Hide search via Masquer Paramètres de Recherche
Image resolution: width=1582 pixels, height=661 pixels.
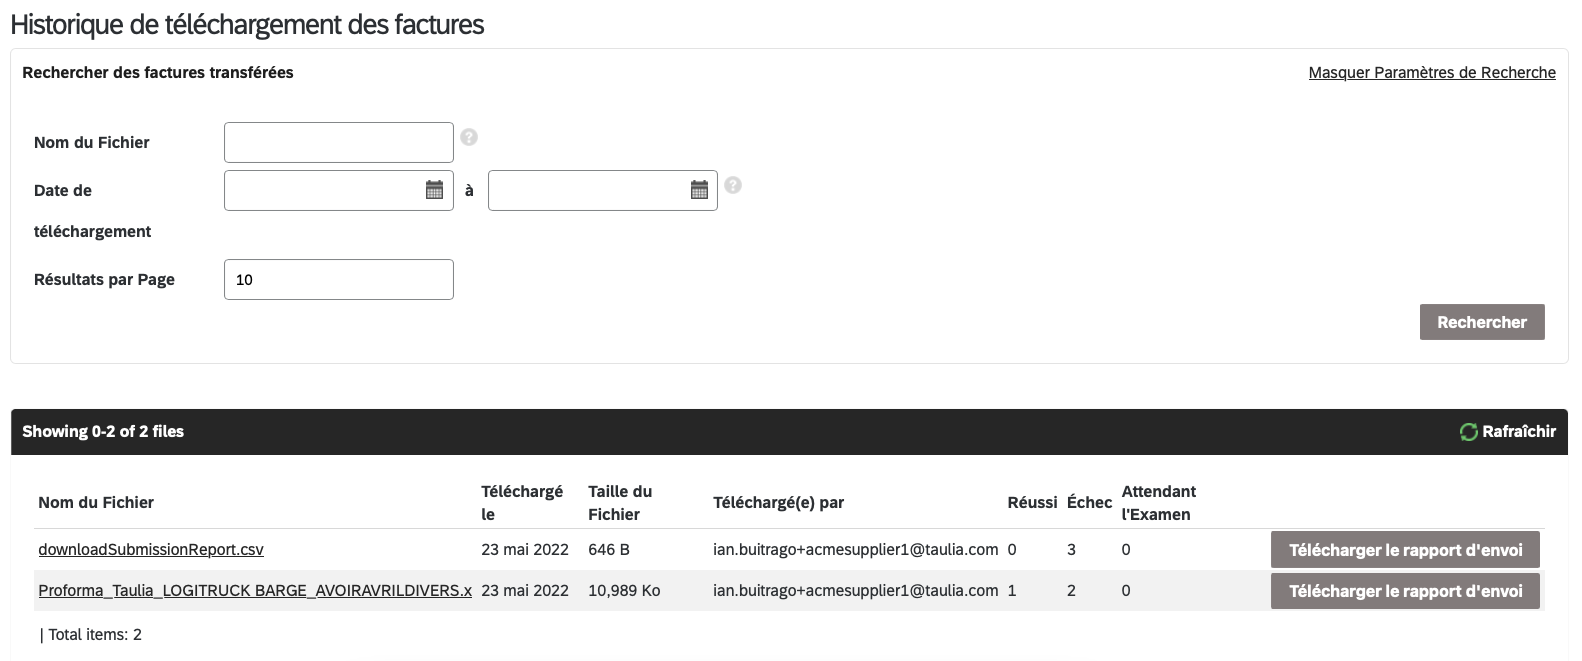tap(1431, 72)
